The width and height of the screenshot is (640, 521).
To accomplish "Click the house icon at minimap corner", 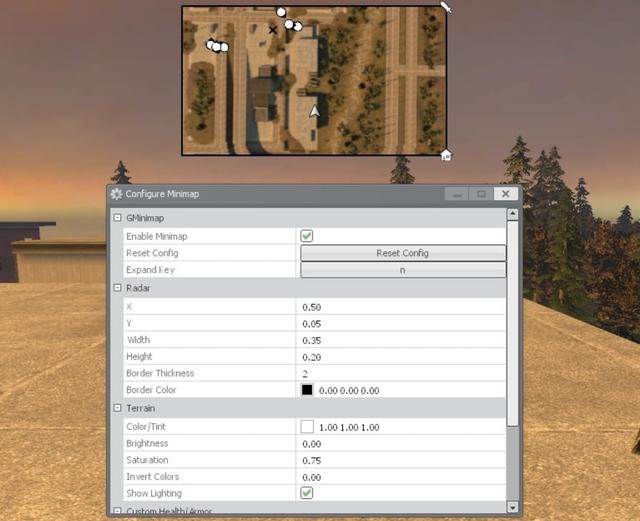I will 446,155.
